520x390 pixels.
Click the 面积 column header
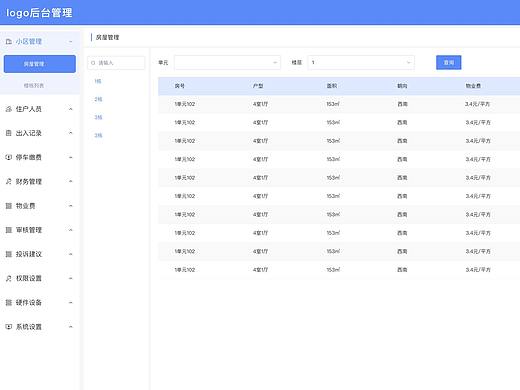click(x=332, y=86)
